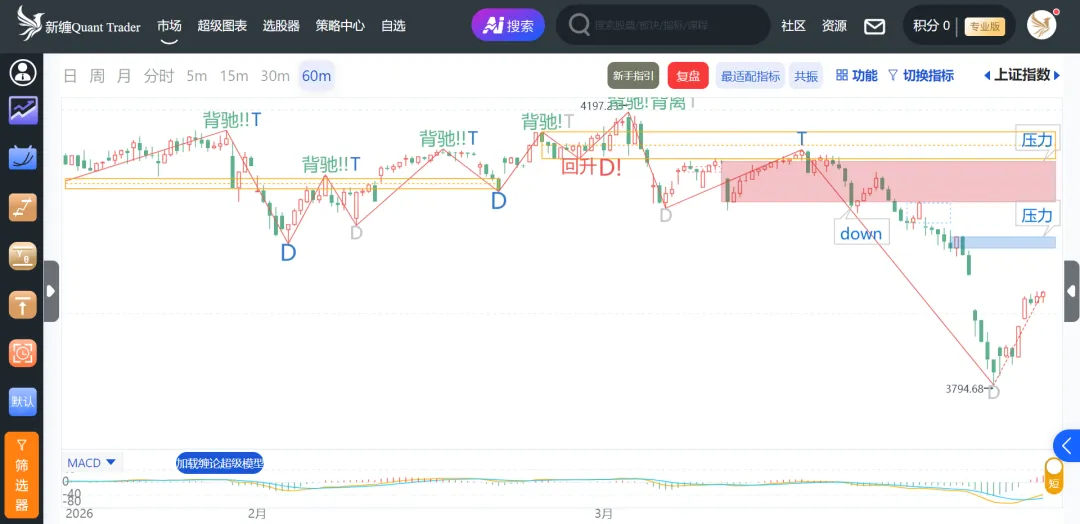Open the 选股器 menu
Screen dimensions: 1080x524
point(281,26)
